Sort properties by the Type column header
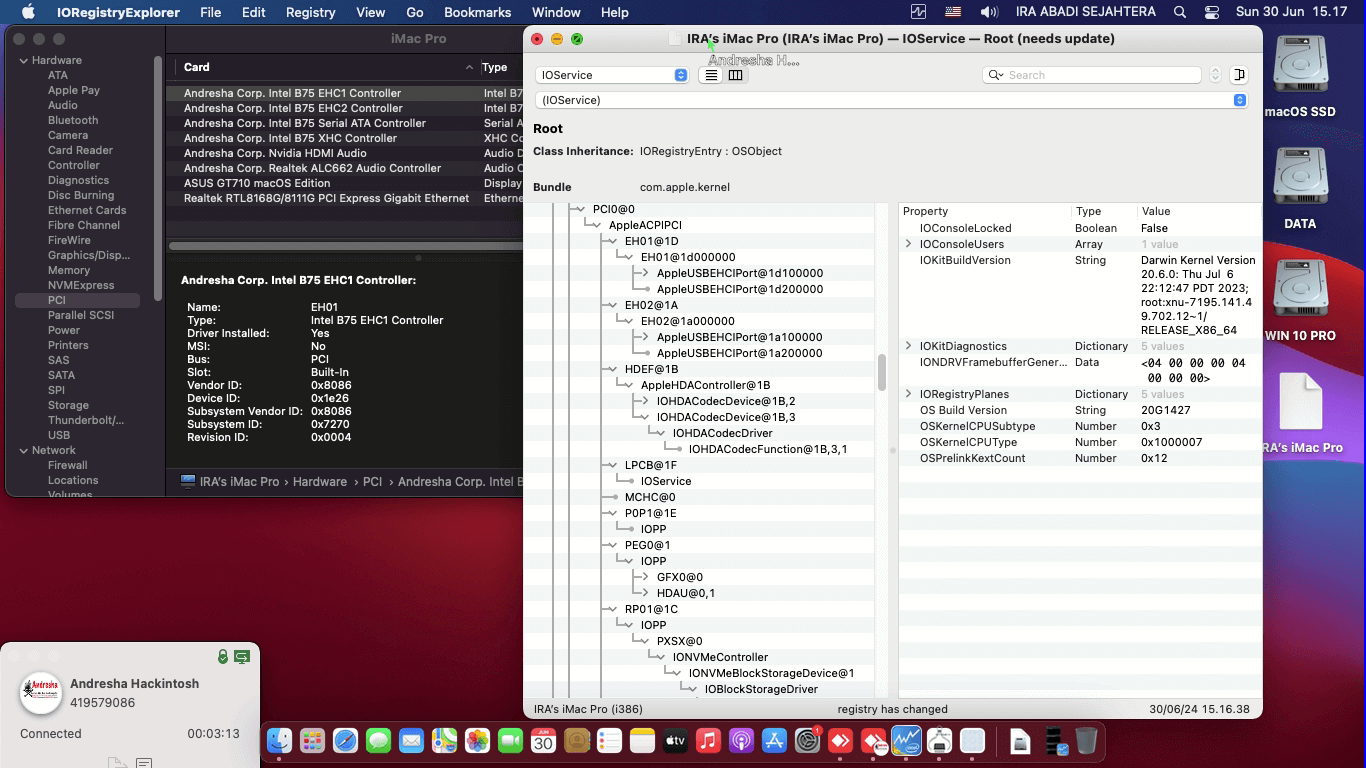The height and width of the screenshot is (768, 1366). (x=1088, y=211)
